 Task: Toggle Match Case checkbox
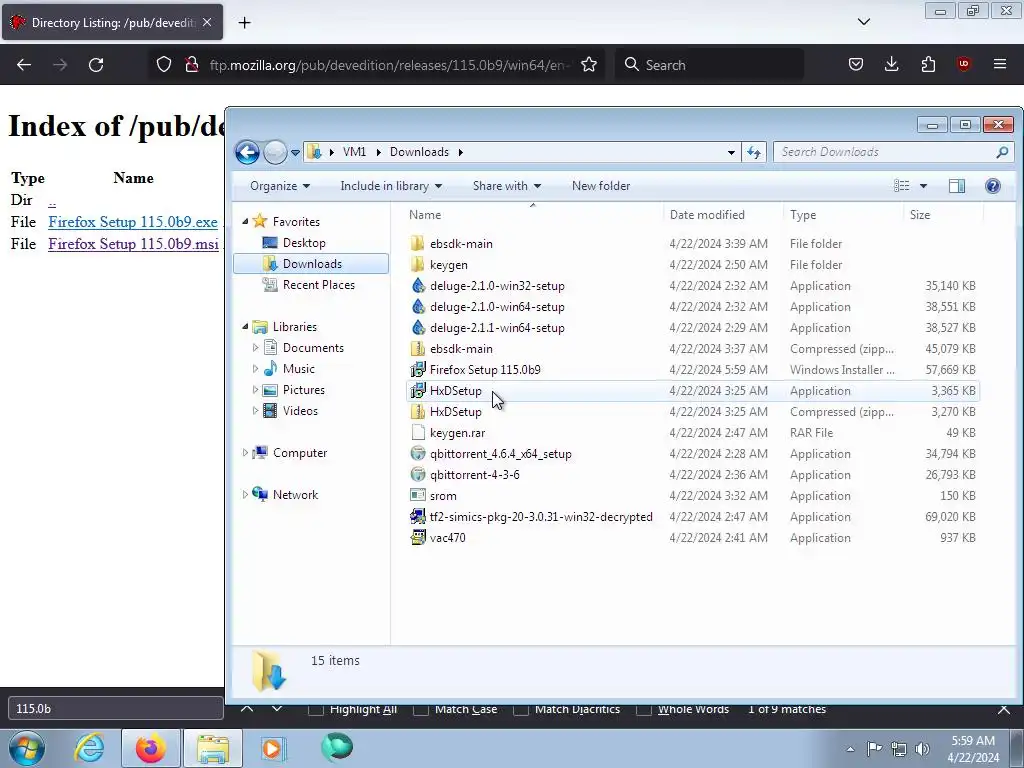(x=421, y=709)
